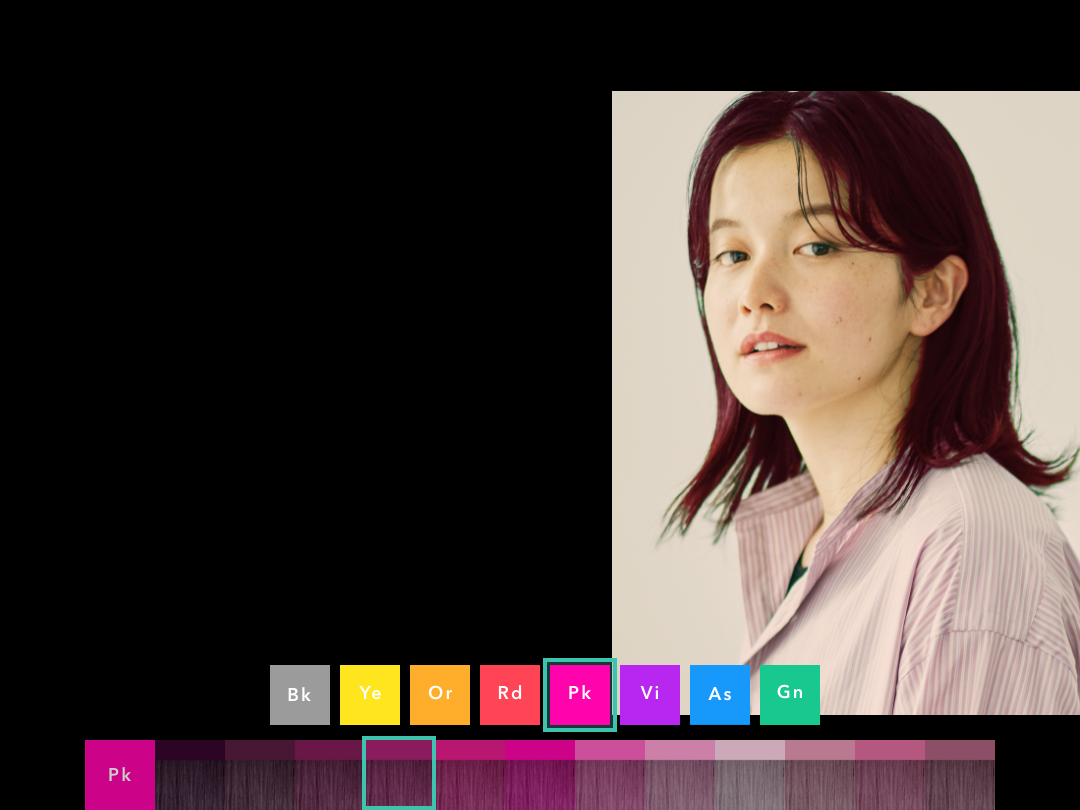The width and height of the screenshot is (1080, 810).
Task: Select the last shade swatch in row
Action: coord(960,775)
